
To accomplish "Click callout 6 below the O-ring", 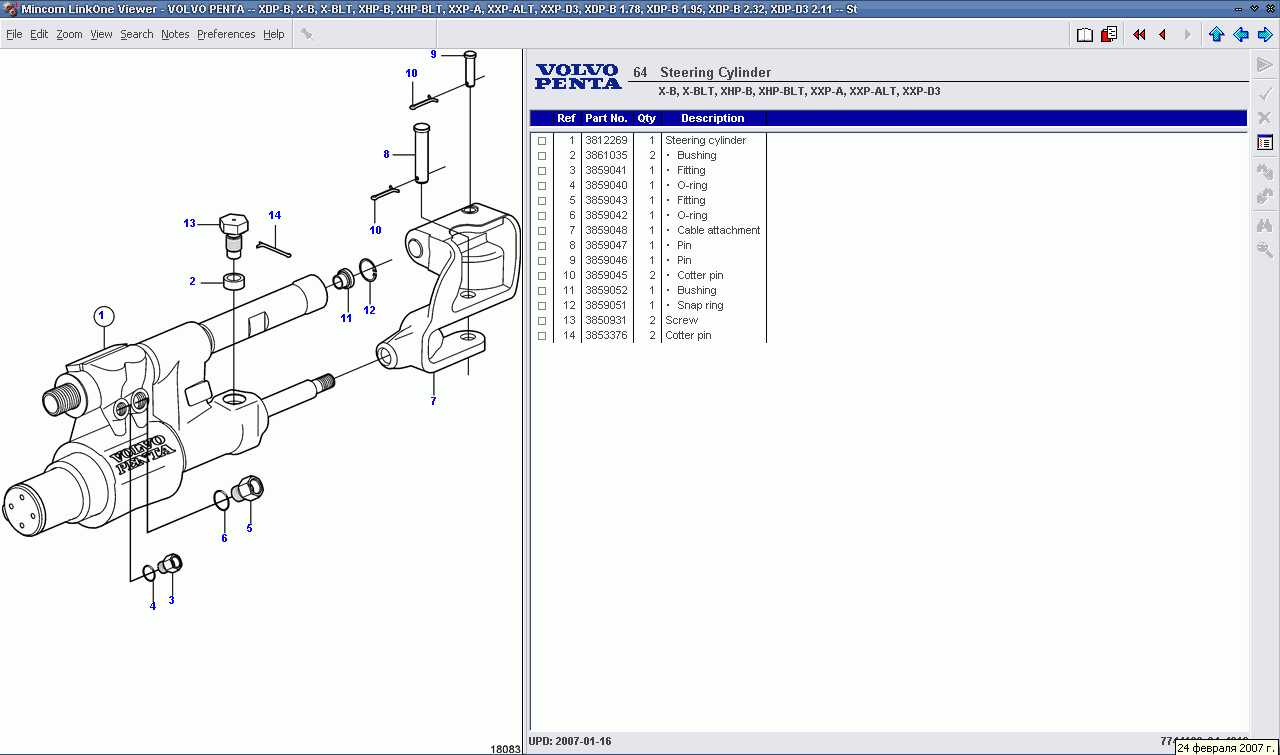I will pos(224,538).
